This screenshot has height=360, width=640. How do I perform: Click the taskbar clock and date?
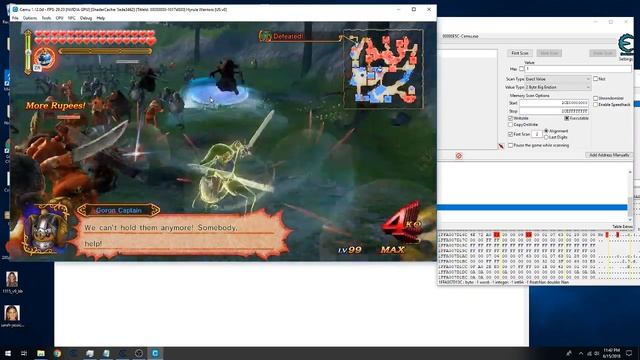click(x=611, y=353)
